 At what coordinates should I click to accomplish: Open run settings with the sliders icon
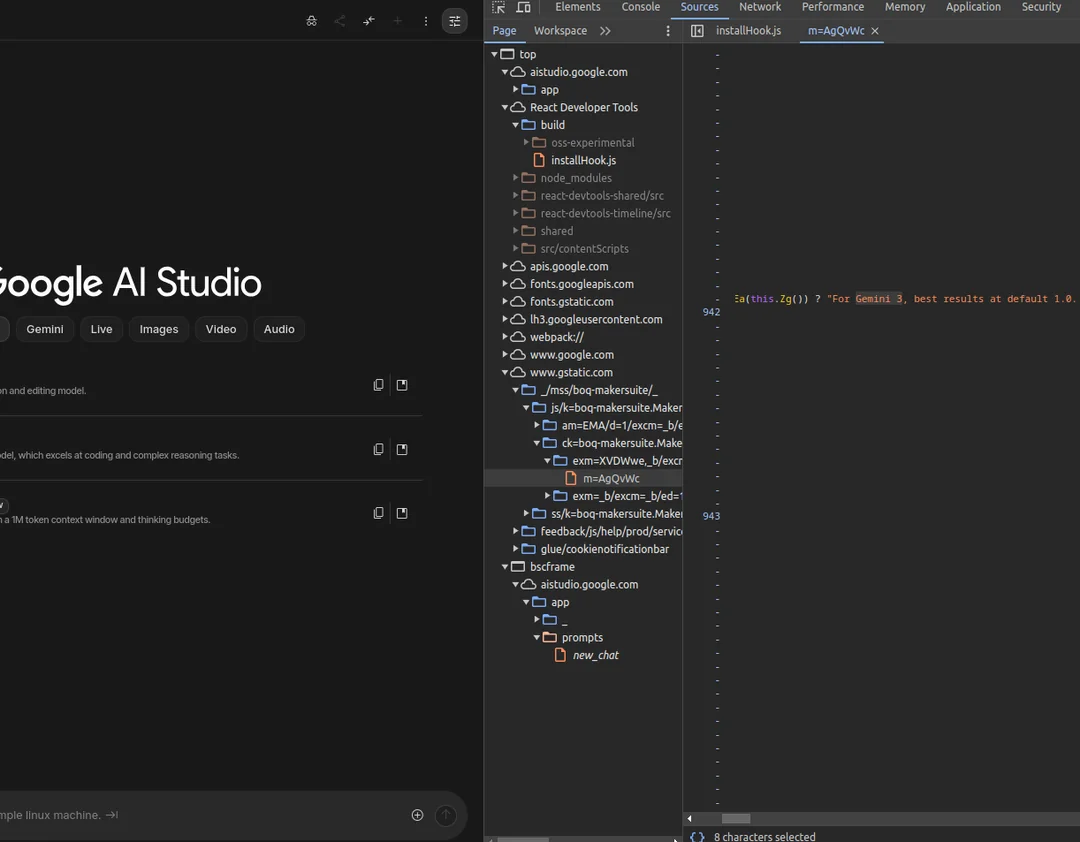pos(455,20)
